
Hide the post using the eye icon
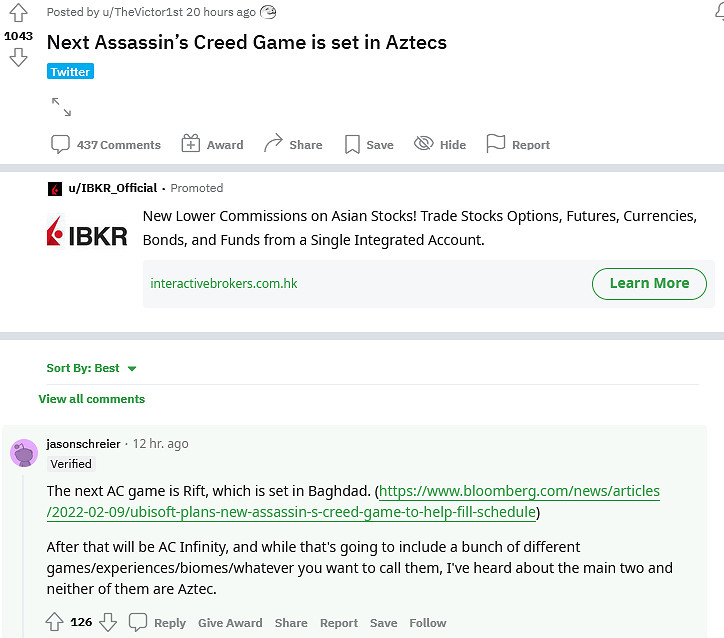[x=440, y=145]
